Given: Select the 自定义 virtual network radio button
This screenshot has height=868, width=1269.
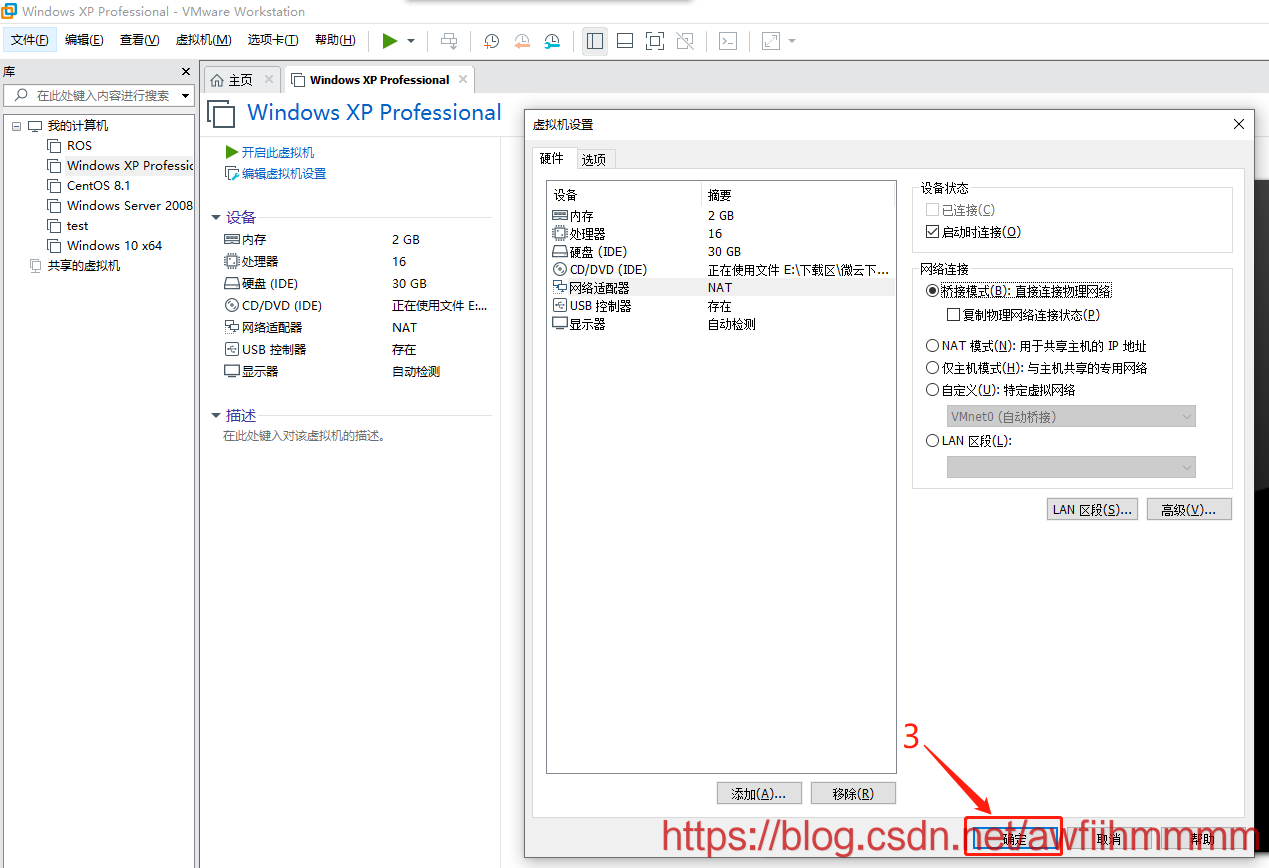Looking at the screenshot, I should click(x=933, y=390).
